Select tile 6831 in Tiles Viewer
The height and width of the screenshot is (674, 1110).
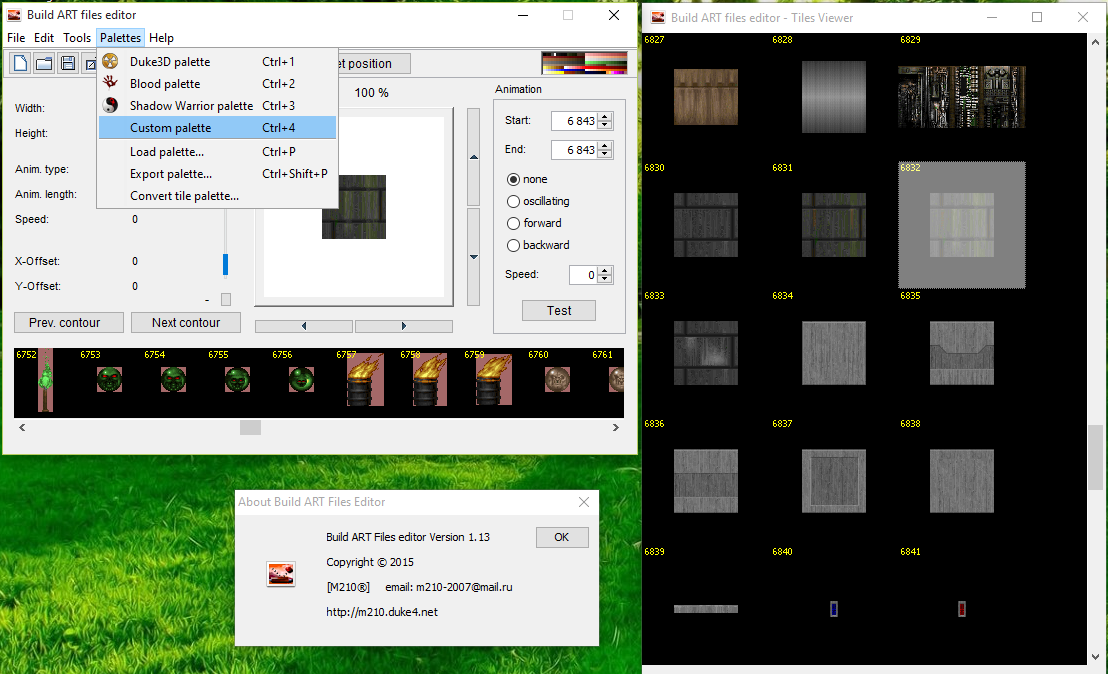pos(834,225)
